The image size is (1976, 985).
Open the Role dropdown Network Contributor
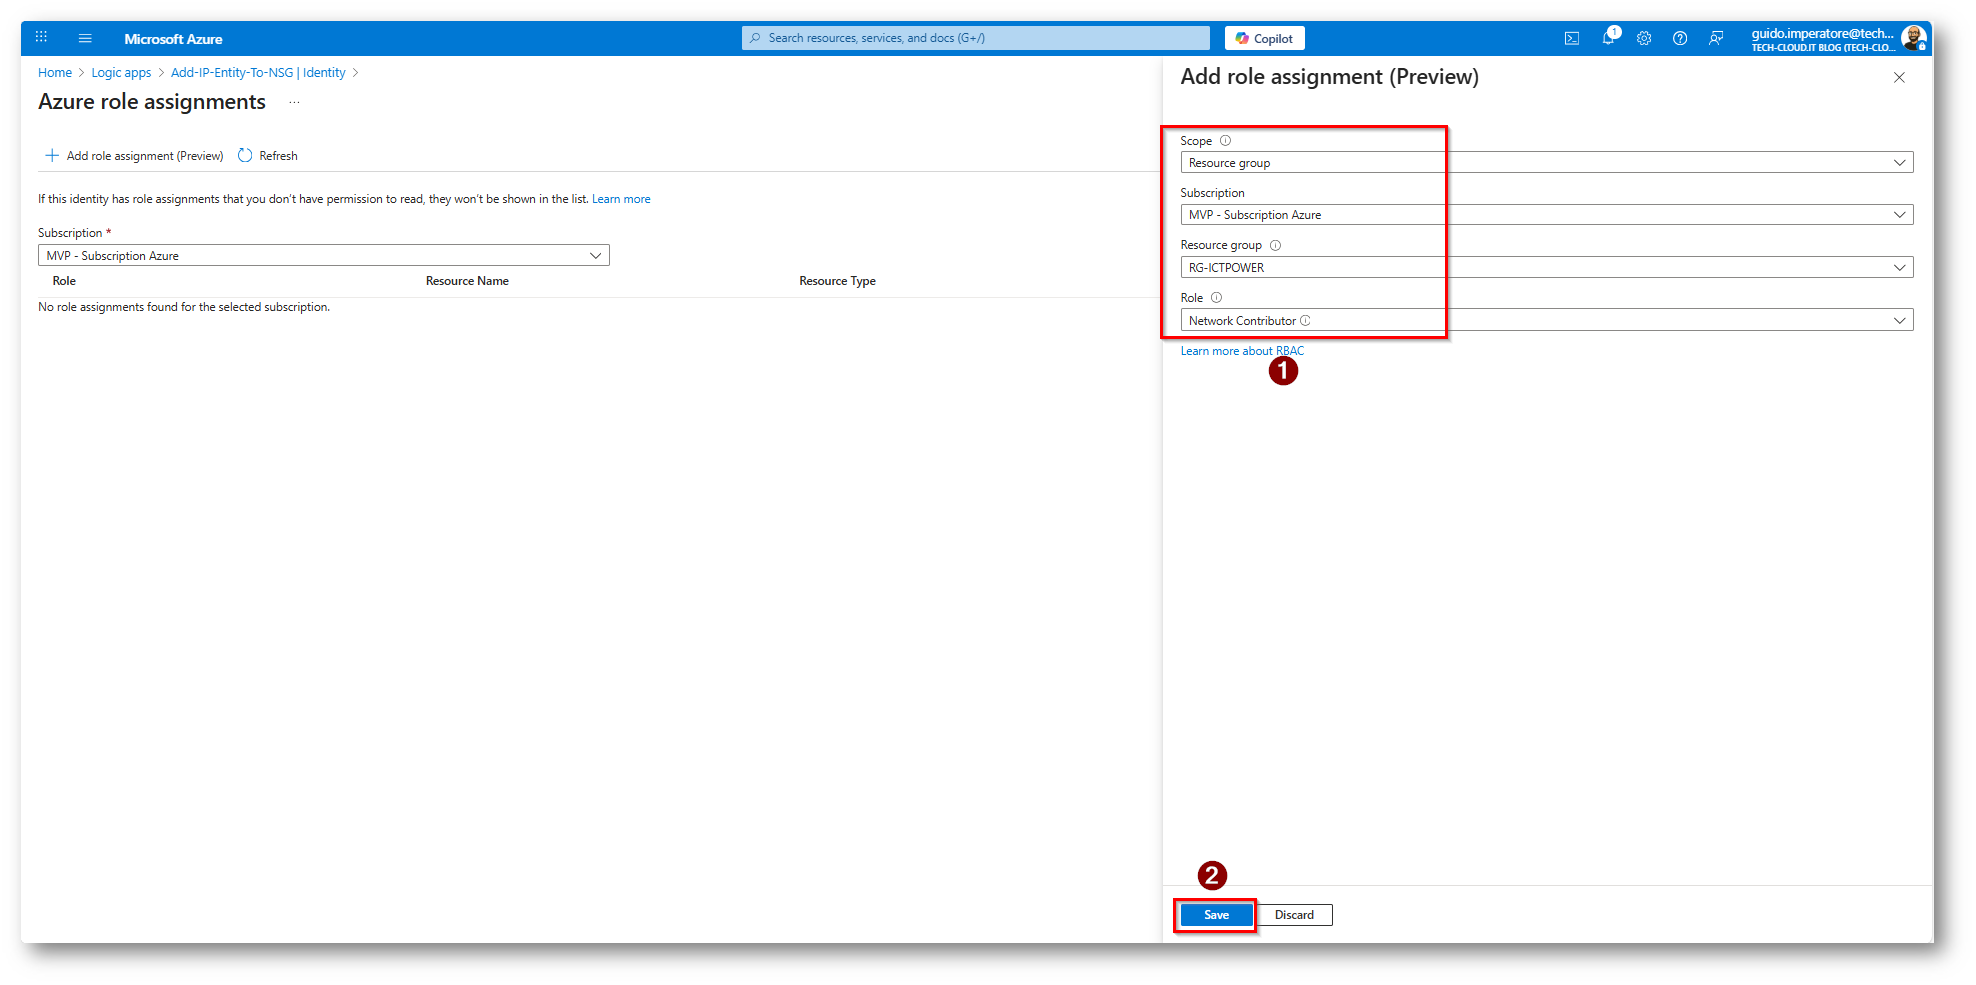1547,321
